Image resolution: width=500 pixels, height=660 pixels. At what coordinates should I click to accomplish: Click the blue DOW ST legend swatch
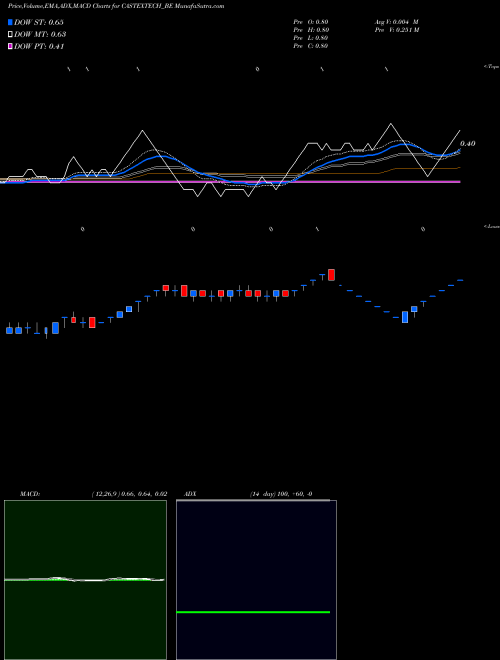(x=10, y=22)
